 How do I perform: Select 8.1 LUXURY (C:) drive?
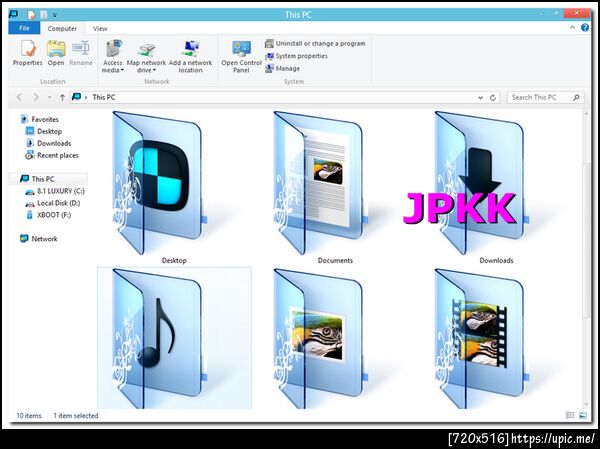[55, 191]
